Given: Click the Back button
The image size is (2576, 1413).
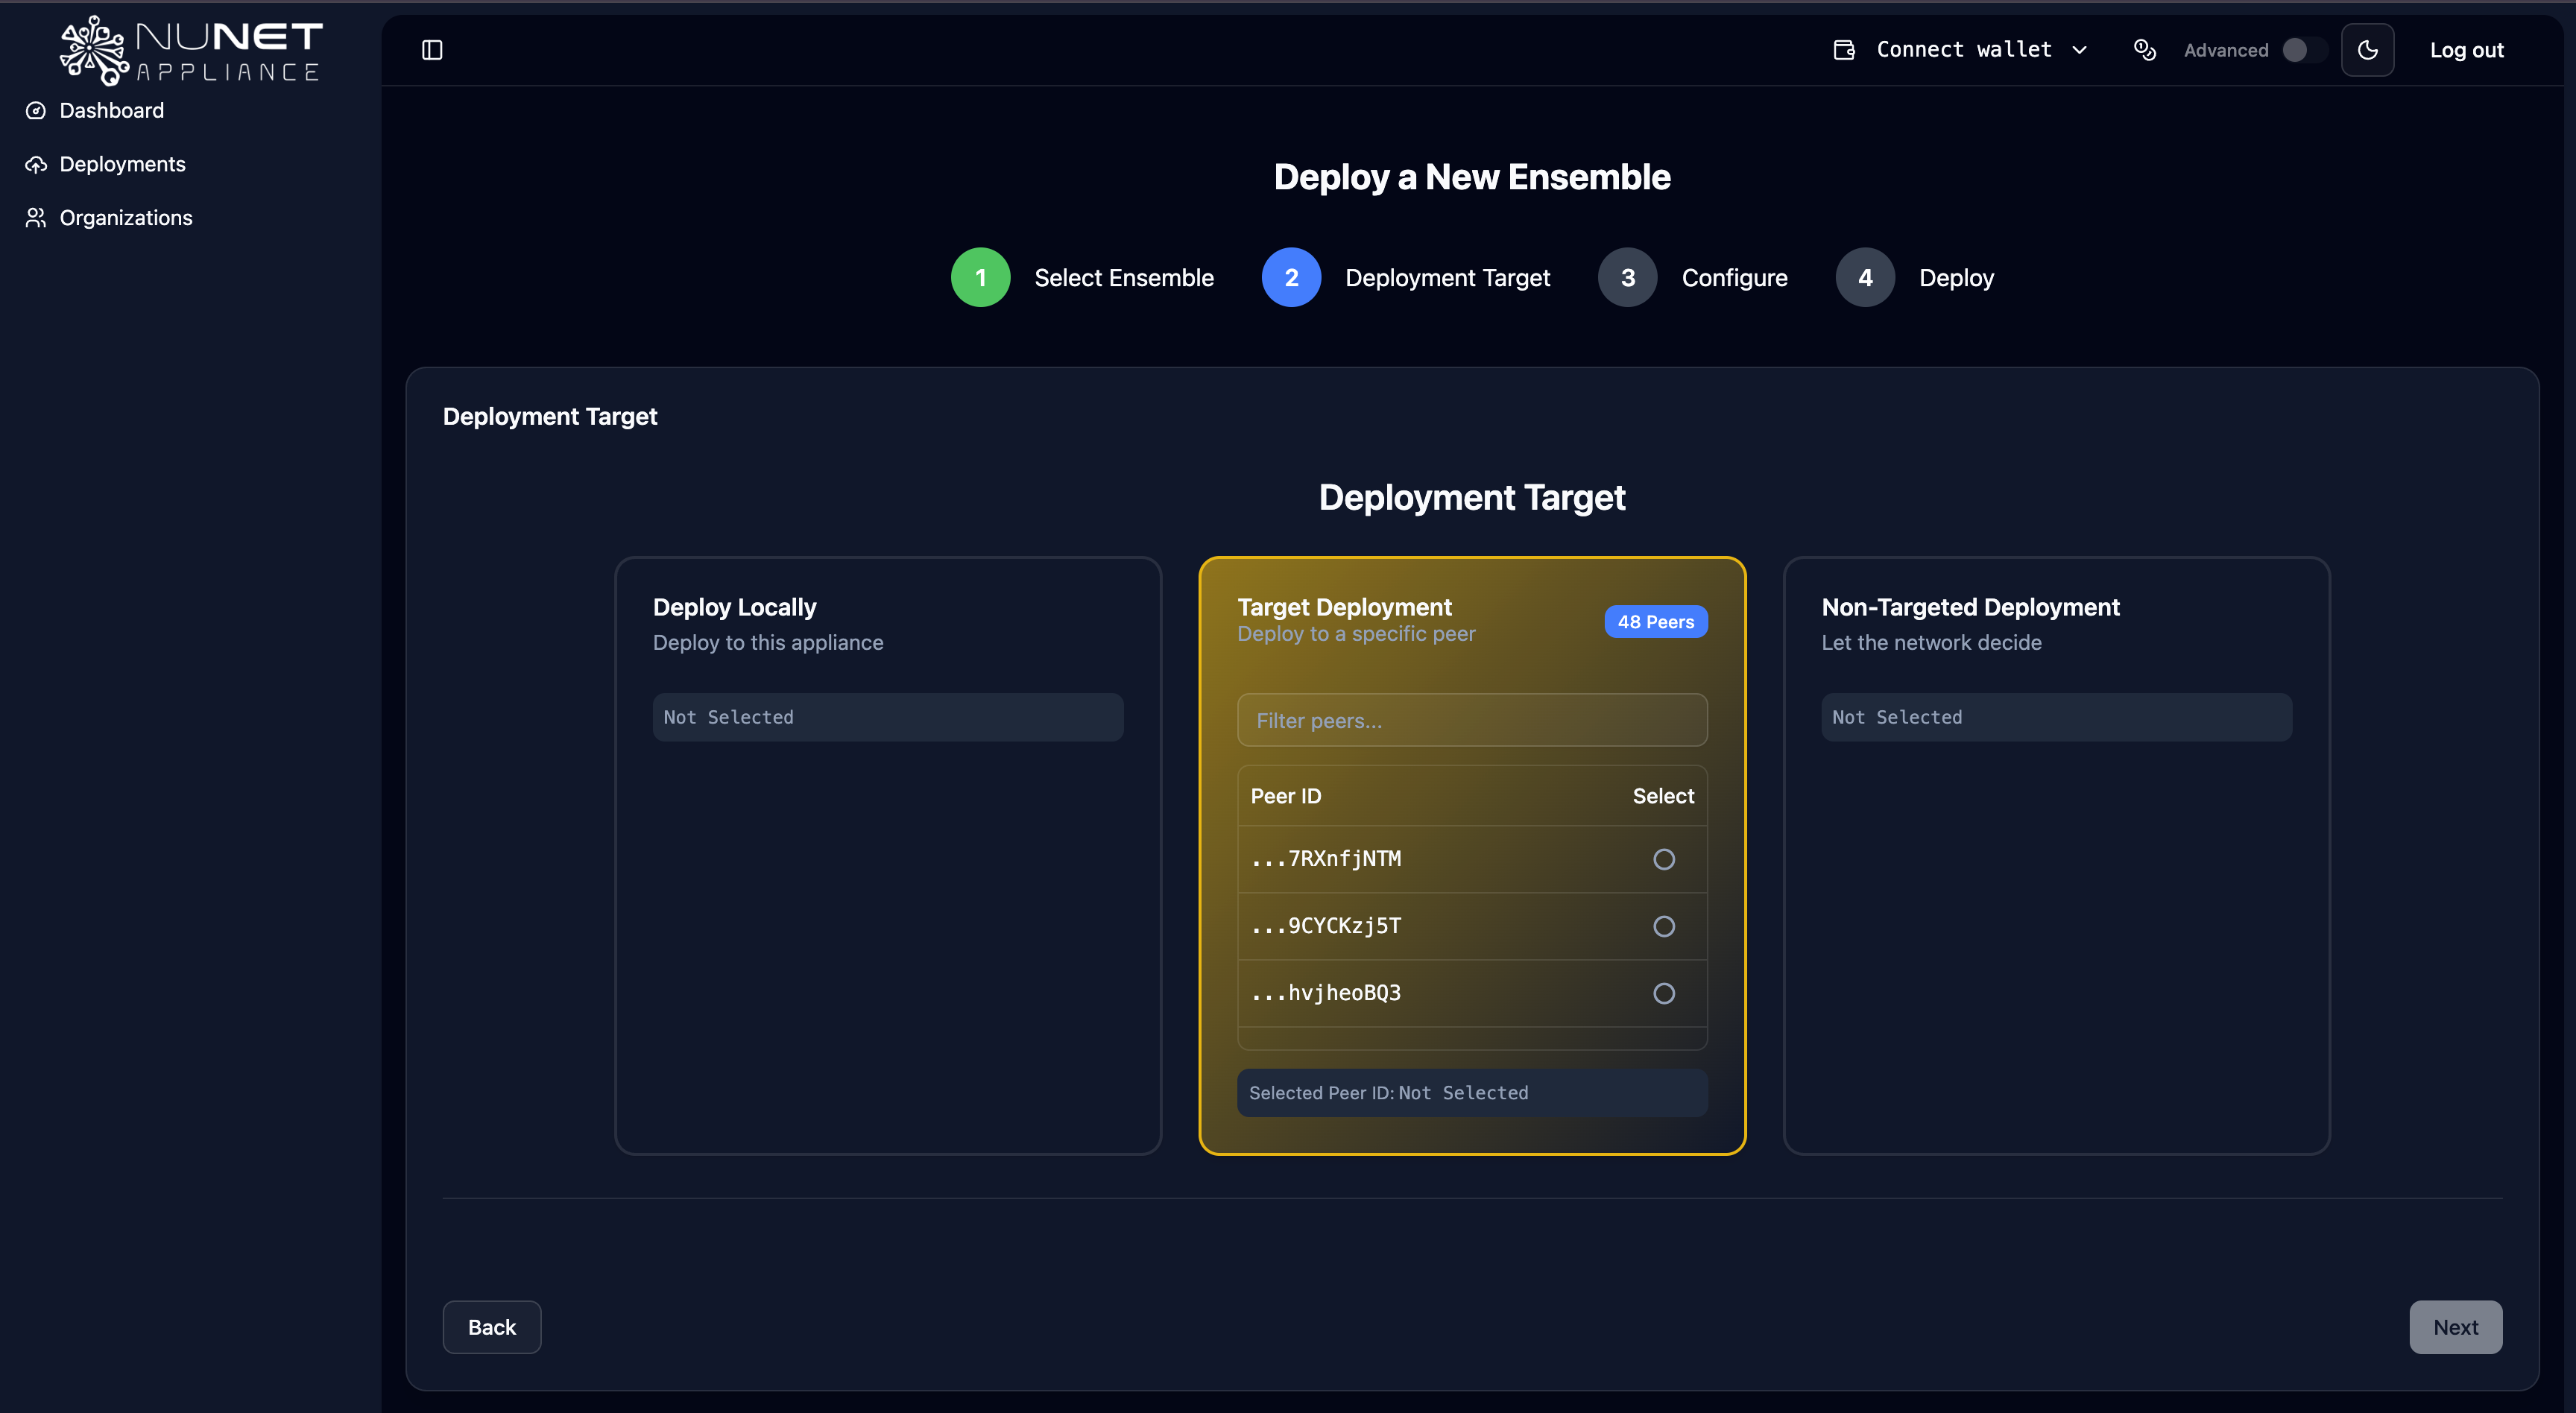Looking at the screenshot, I should (x=491, y=1327).
